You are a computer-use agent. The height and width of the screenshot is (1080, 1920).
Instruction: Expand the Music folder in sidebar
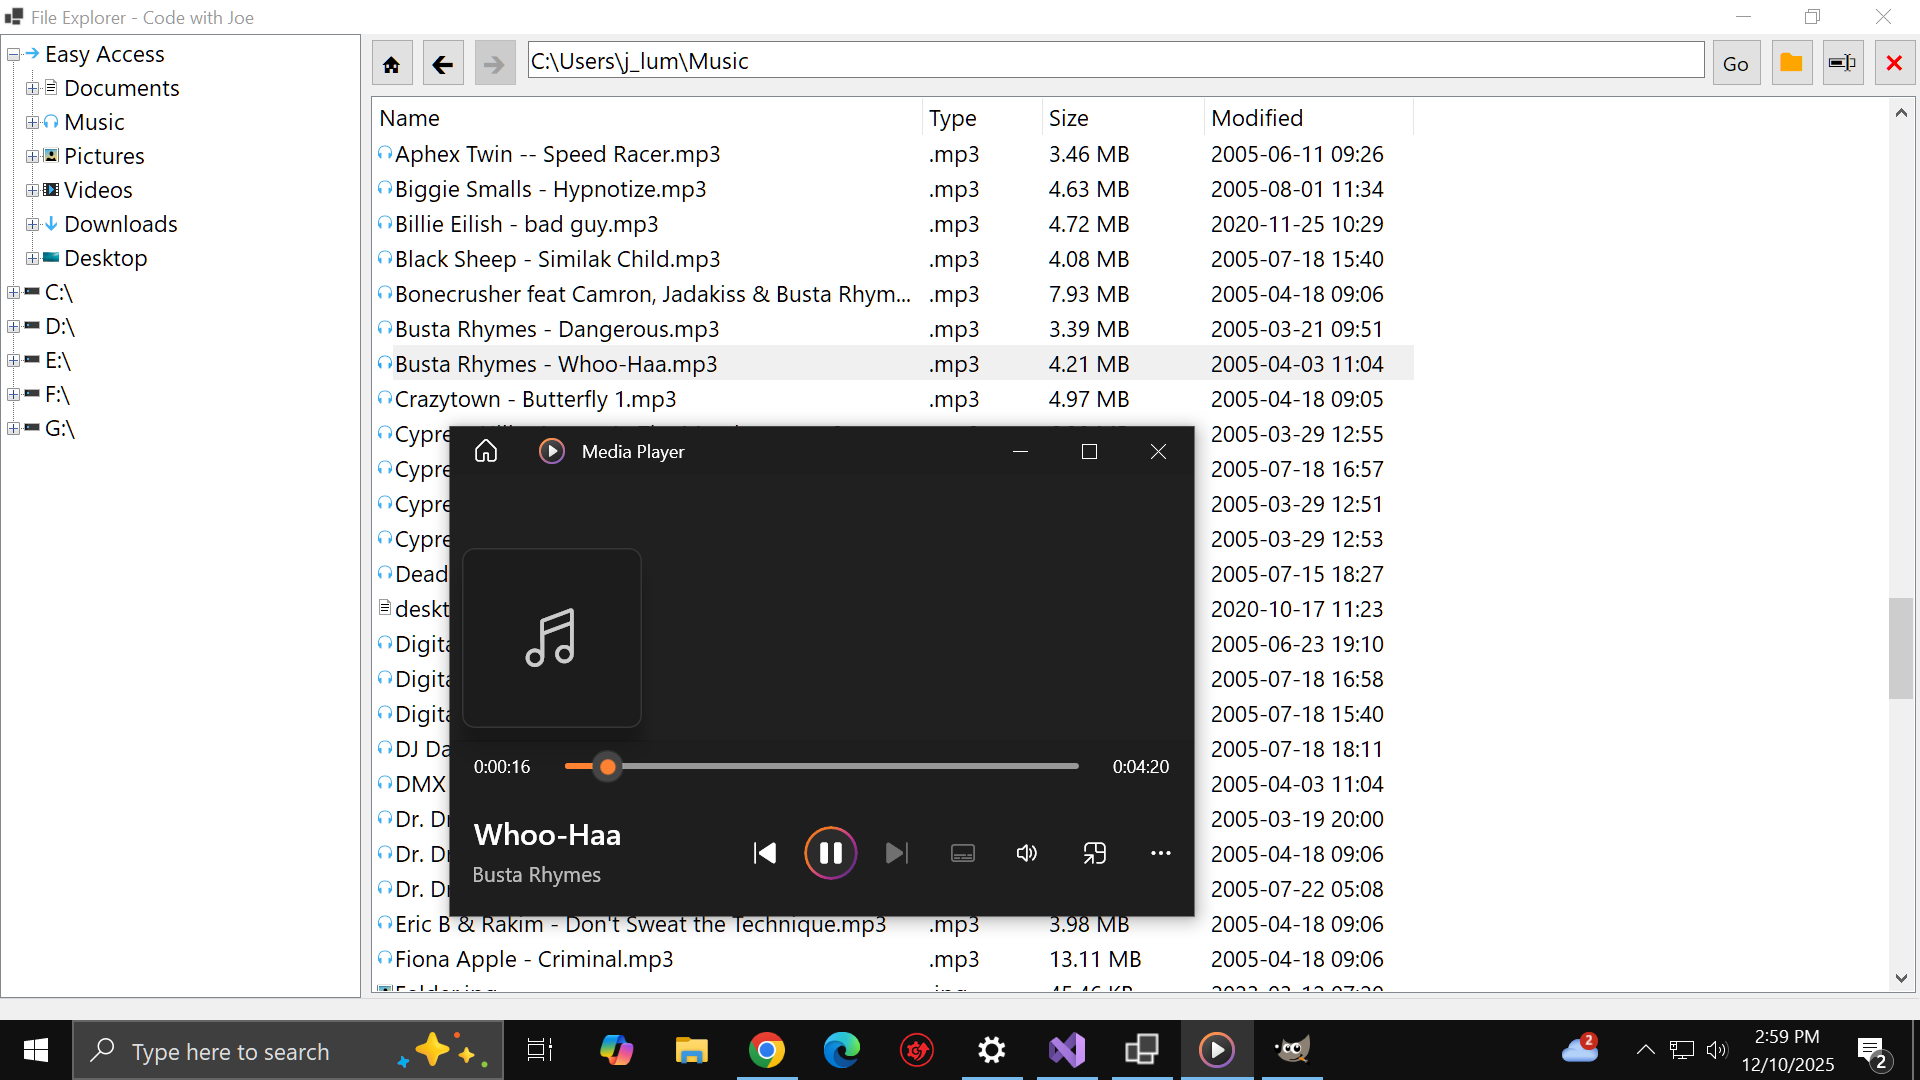(31, 122)
